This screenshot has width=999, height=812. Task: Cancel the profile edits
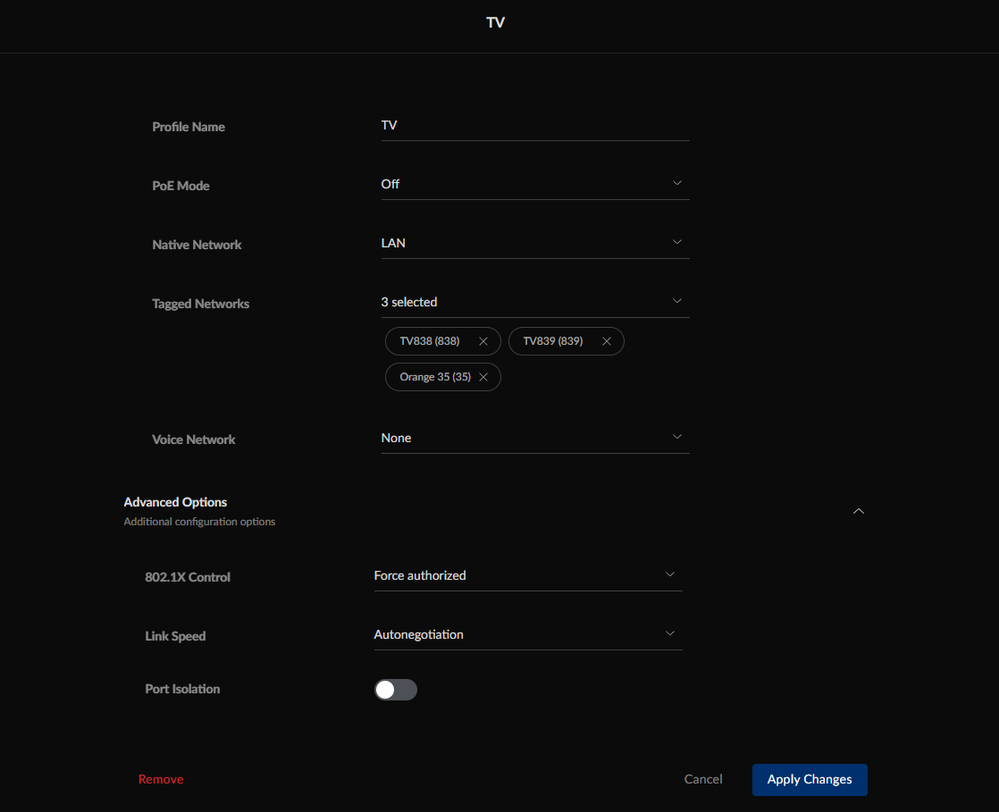click(x=703, y=779)
